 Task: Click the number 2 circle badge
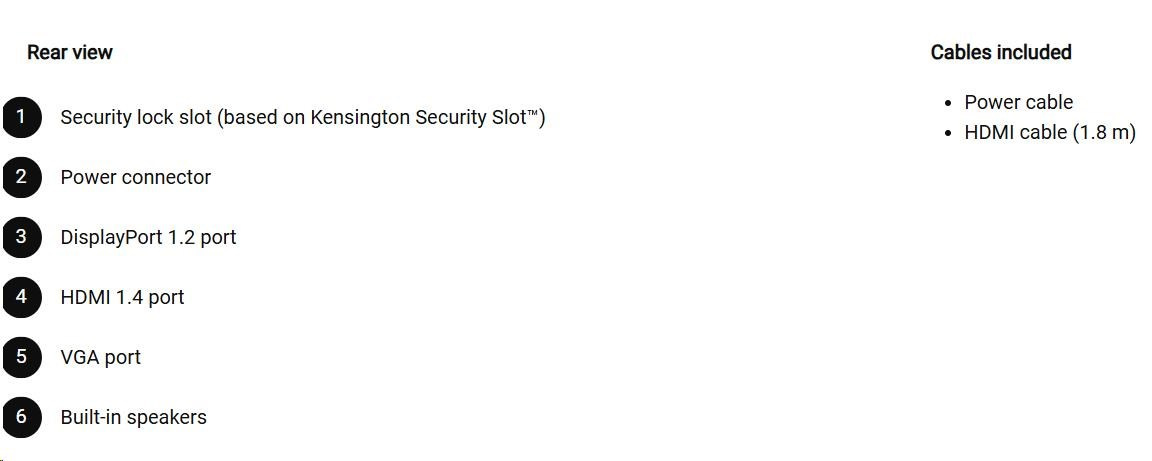click(21, 178)
